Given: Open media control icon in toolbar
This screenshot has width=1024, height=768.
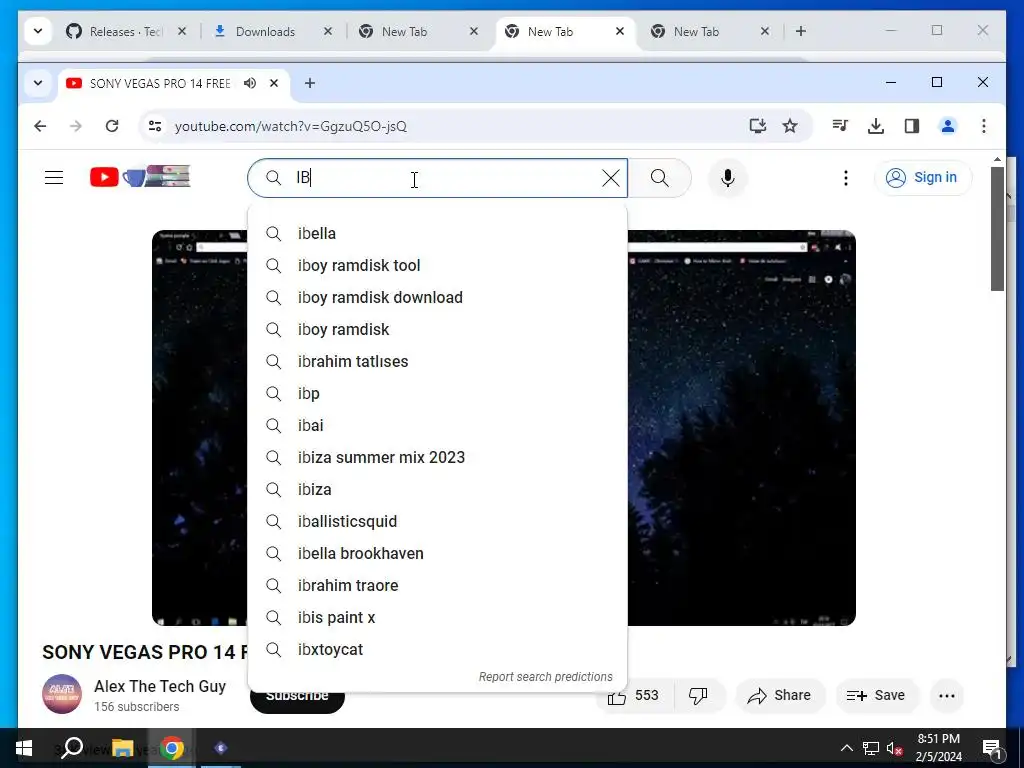Looking at the screenshot, I should [840, 126].
